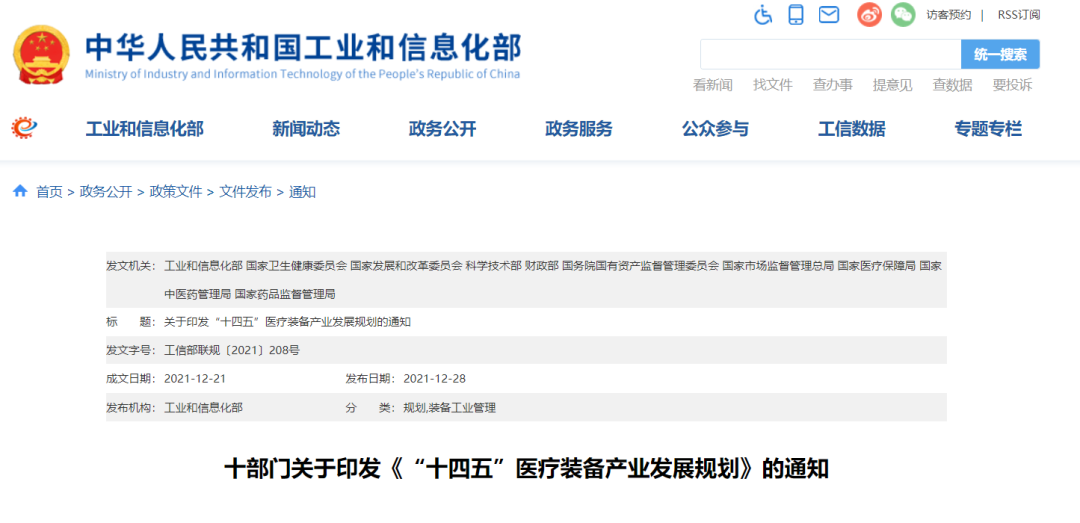Navigate to 政策文件 in breadcrumb
The height and width of the screenshot is (523, 1080).
[x=176, y=192]
